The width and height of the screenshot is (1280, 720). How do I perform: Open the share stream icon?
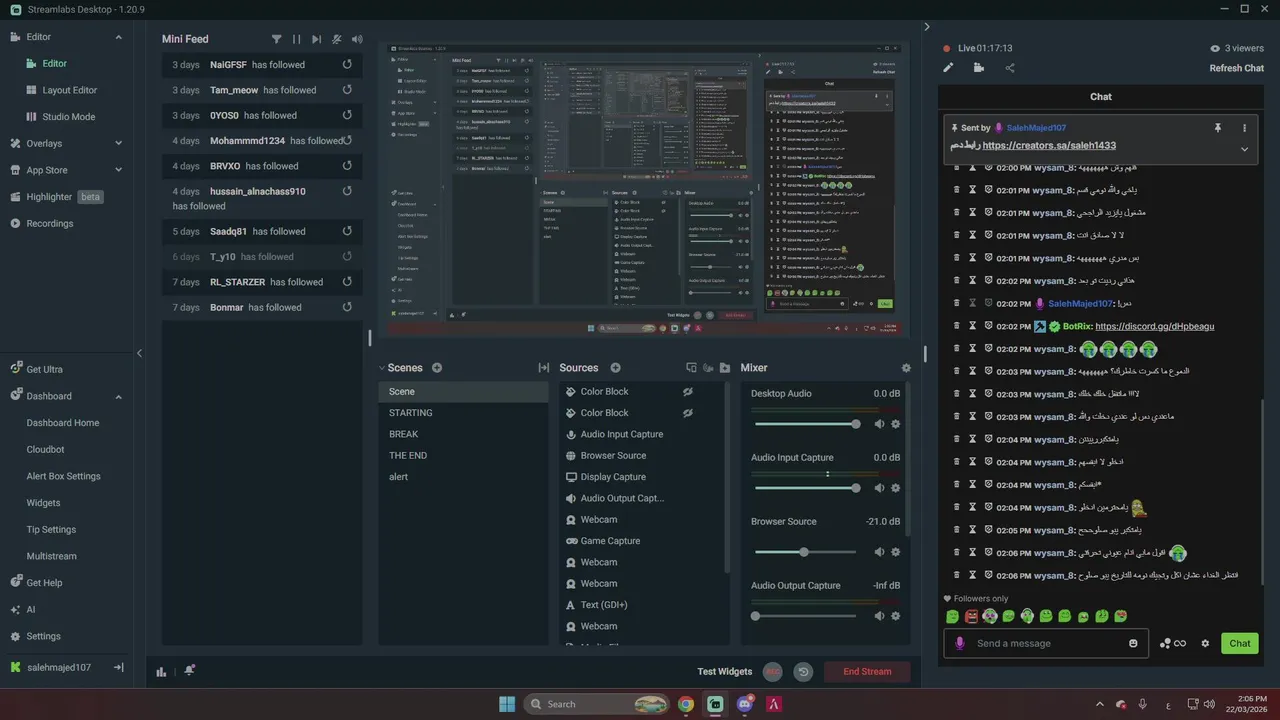(x=1010, y=68)
